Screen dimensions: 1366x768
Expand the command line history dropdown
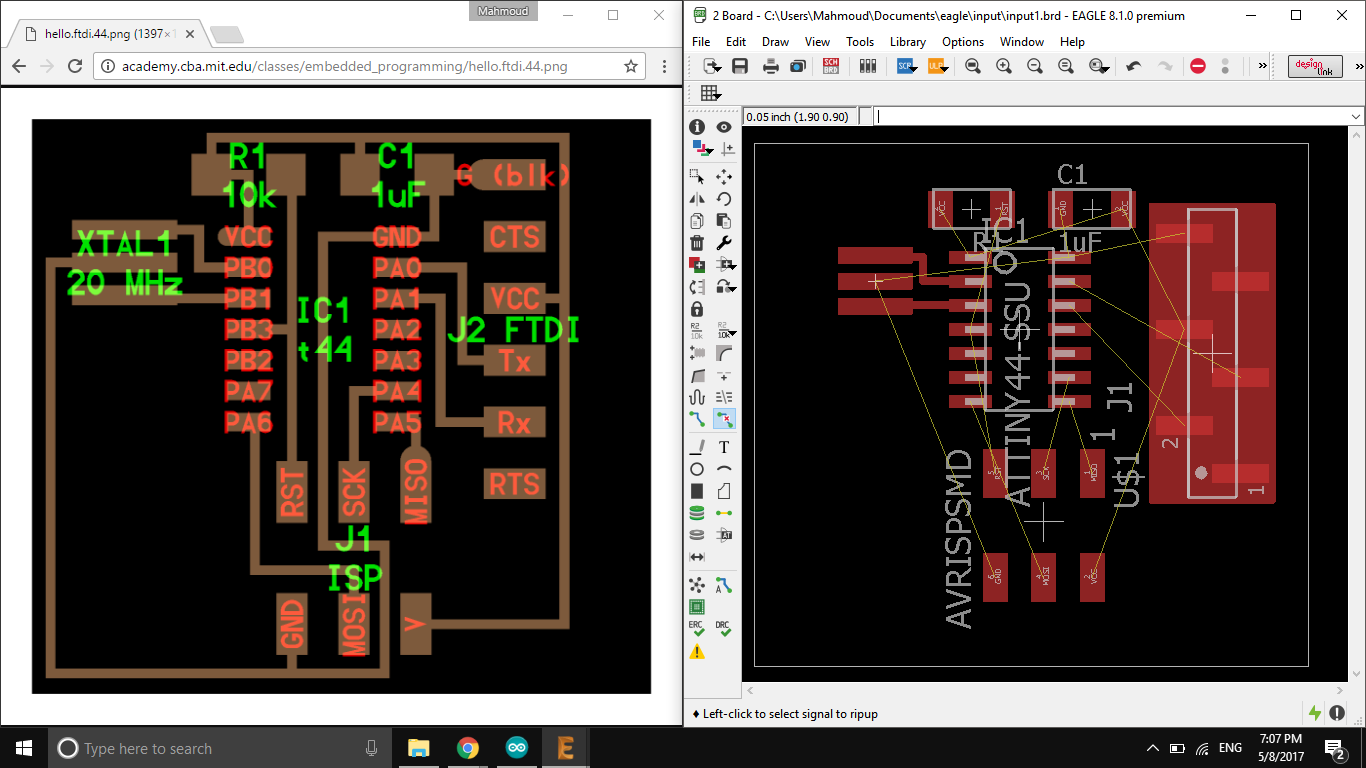coord(1356,116)
